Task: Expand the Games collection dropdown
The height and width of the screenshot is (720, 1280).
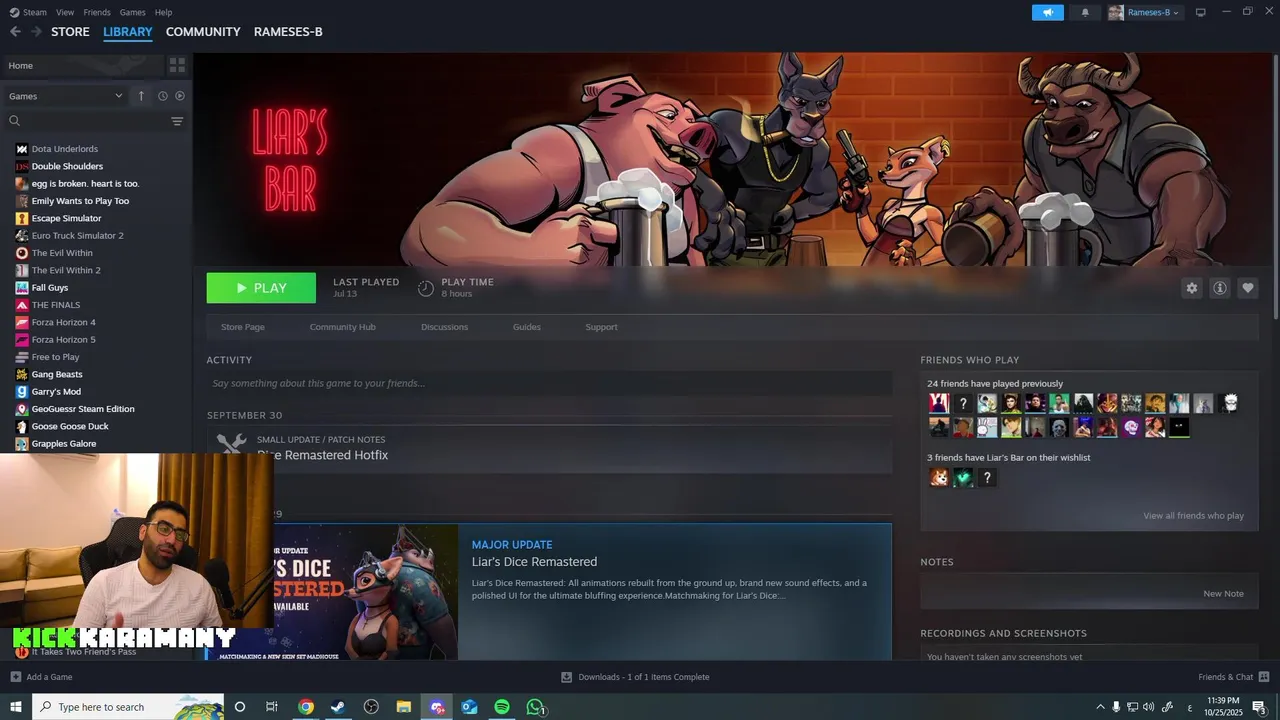Action: click(x=66, y=96)
